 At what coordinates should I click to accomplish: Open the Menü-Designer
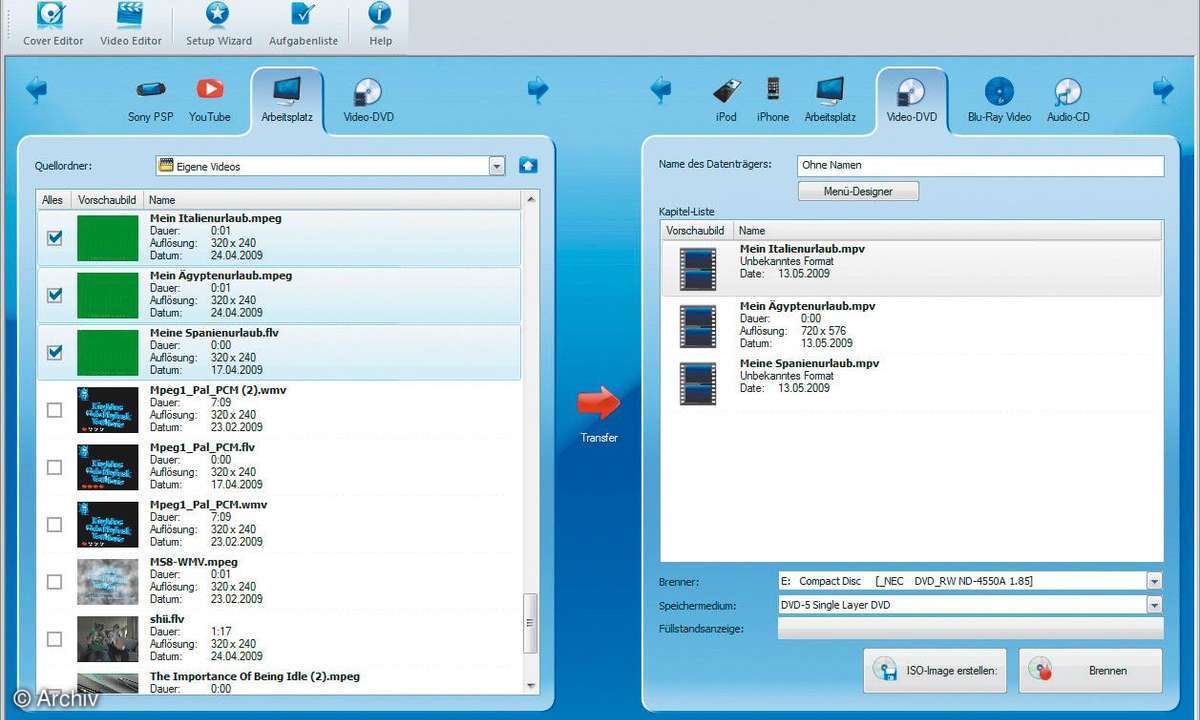click(x=858, y=191)
